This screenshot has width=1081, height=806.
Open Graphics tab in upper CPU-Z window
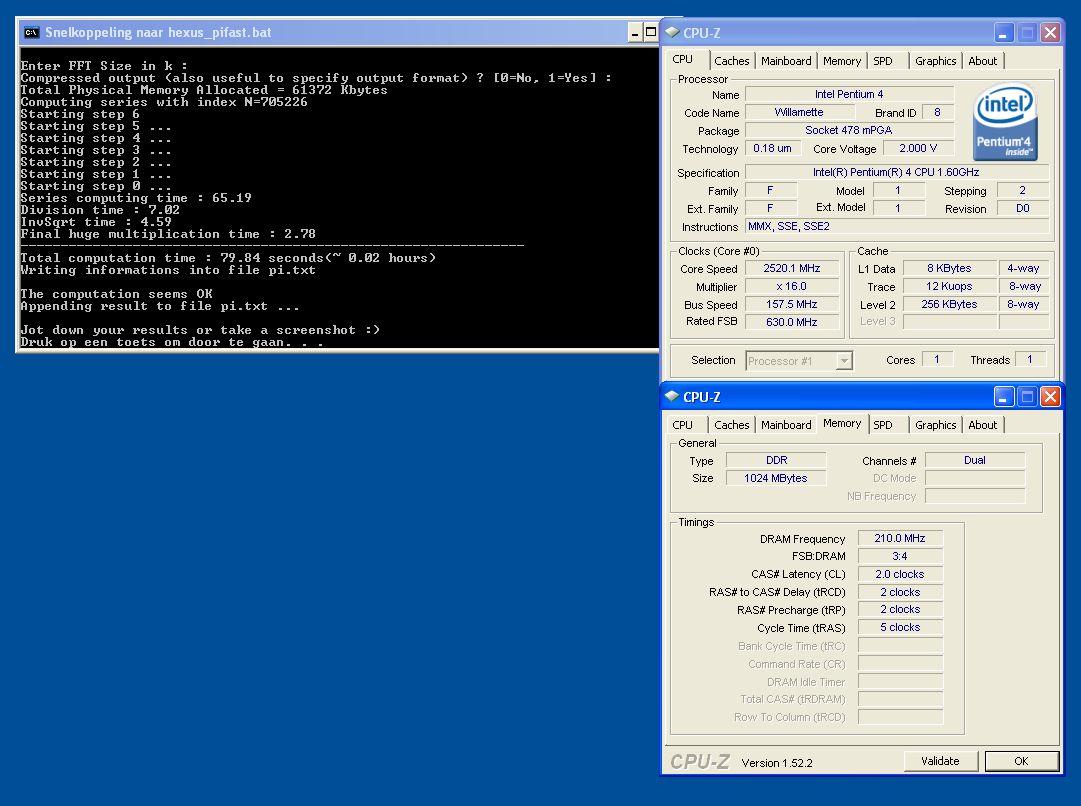936,61
